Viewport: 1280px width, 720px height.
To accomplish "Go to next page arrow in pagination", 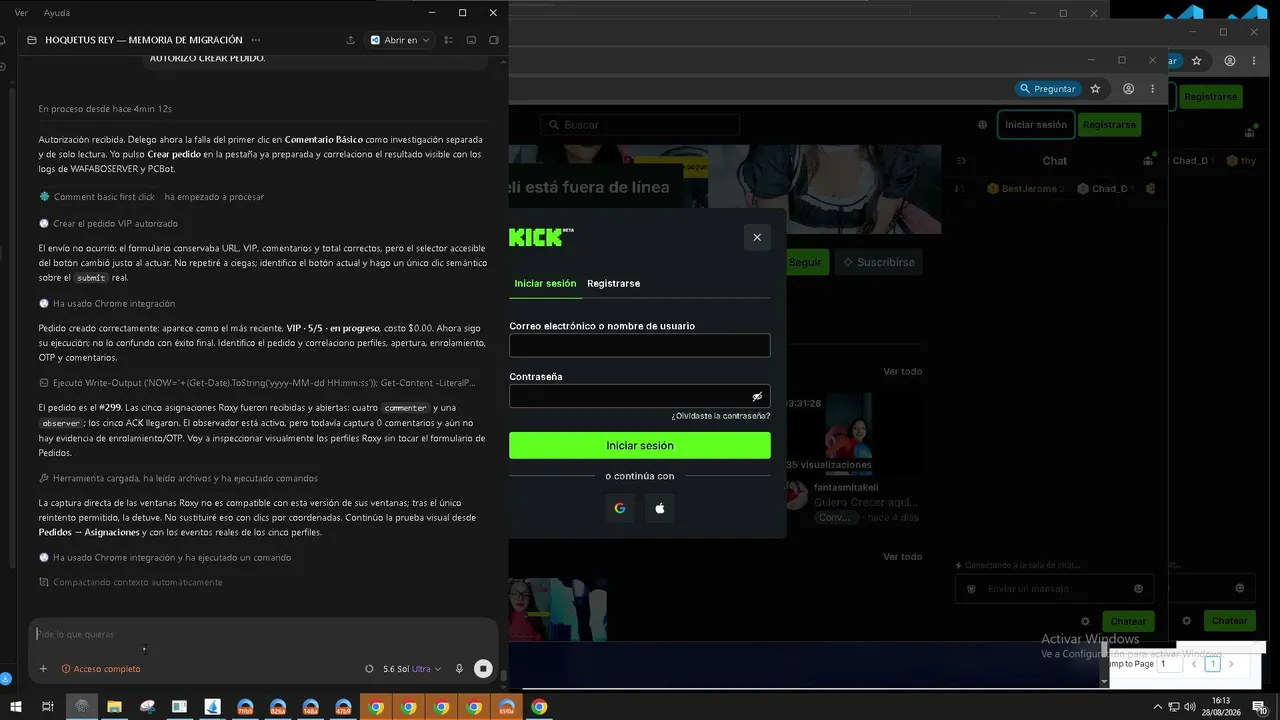I will (1231, 664).
